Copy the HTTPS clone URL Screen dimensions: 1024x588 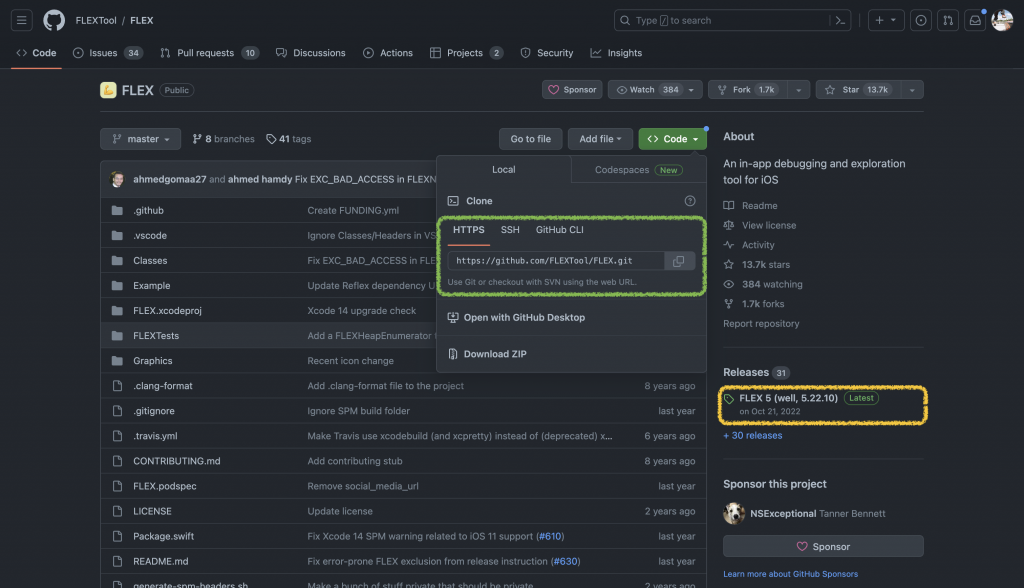[679, 261]
